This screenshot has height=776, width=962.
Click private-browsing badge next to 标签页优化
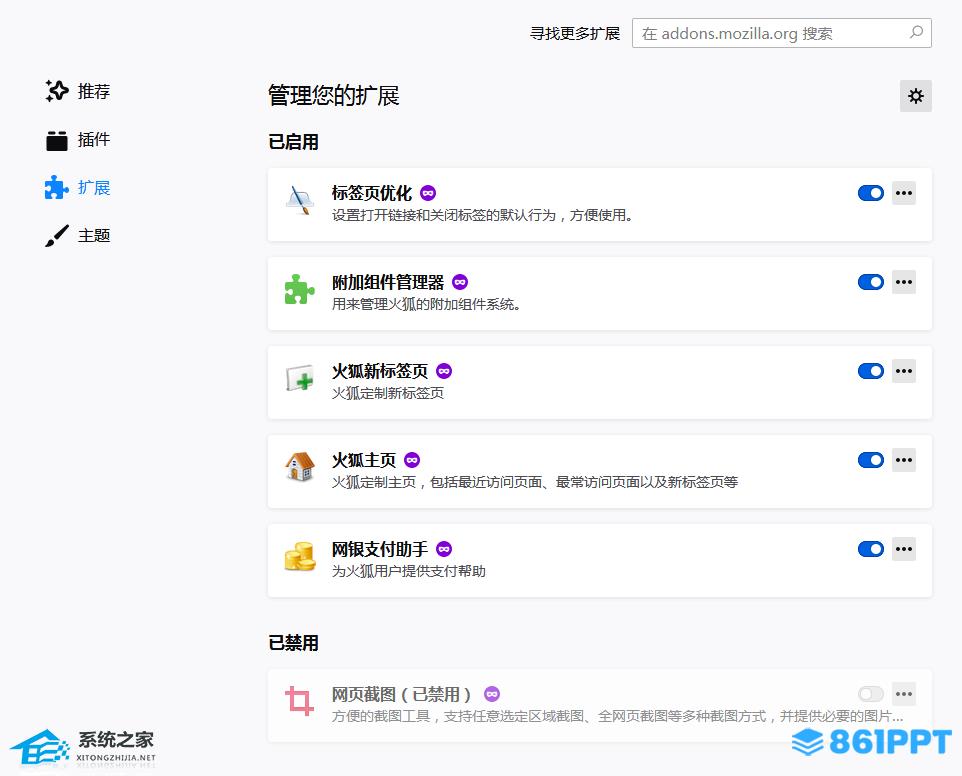(428, 193)
